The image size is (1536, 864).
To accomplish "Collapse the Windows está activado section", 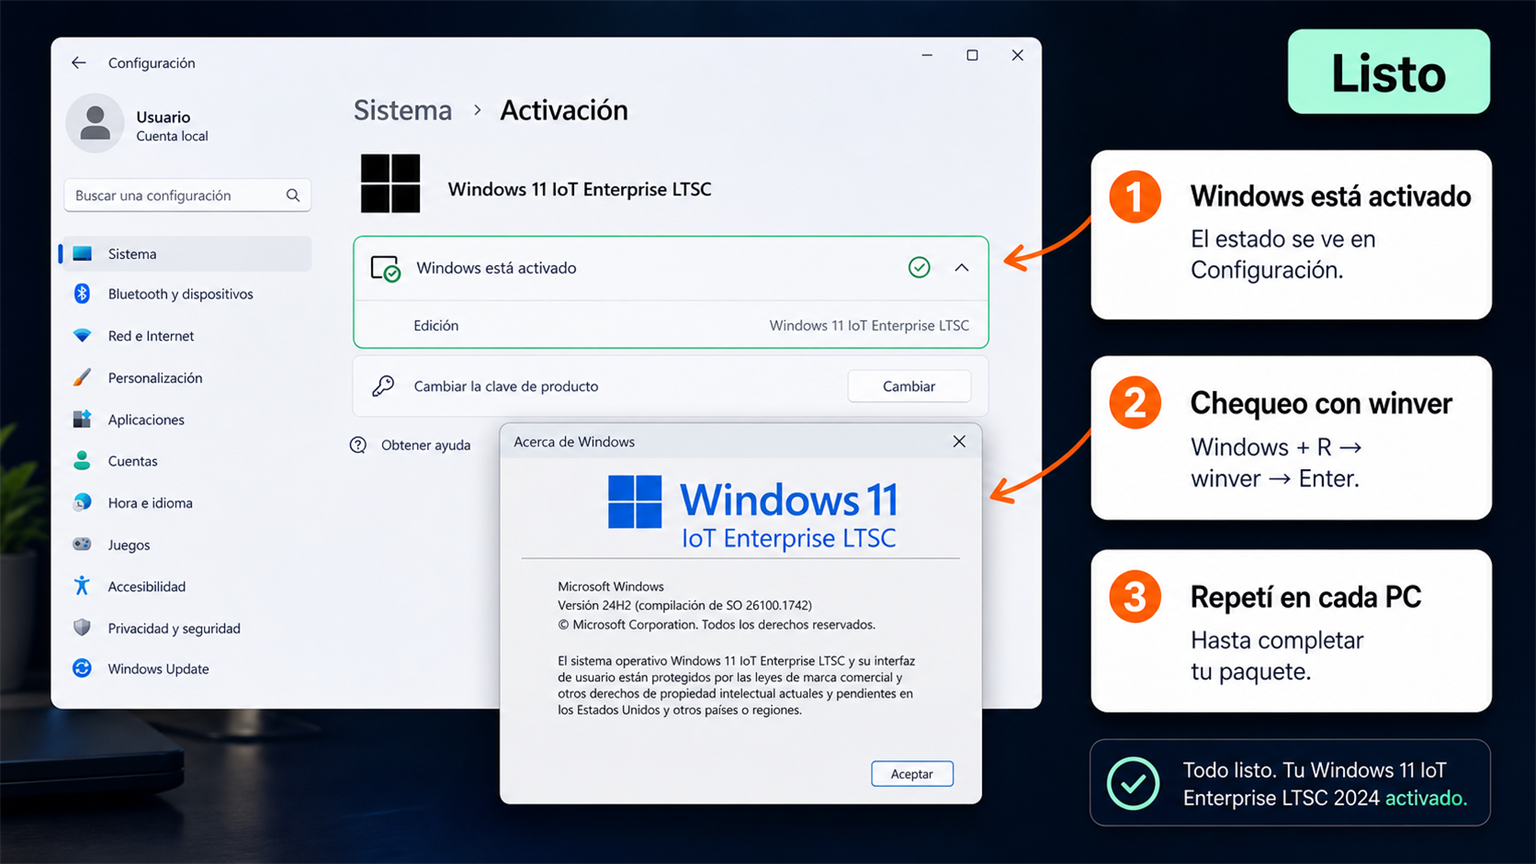I will coord(962,268).
